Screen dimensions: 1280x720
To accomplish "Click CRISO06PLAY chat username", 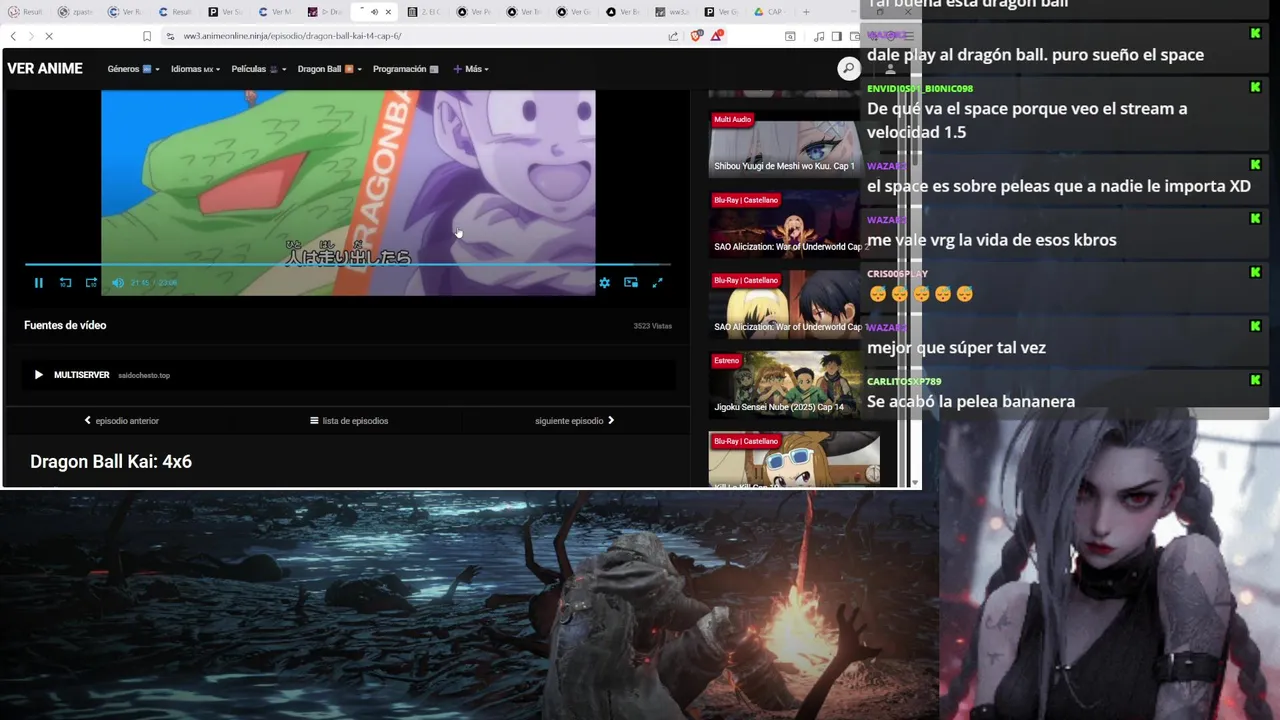I will 897,274.
